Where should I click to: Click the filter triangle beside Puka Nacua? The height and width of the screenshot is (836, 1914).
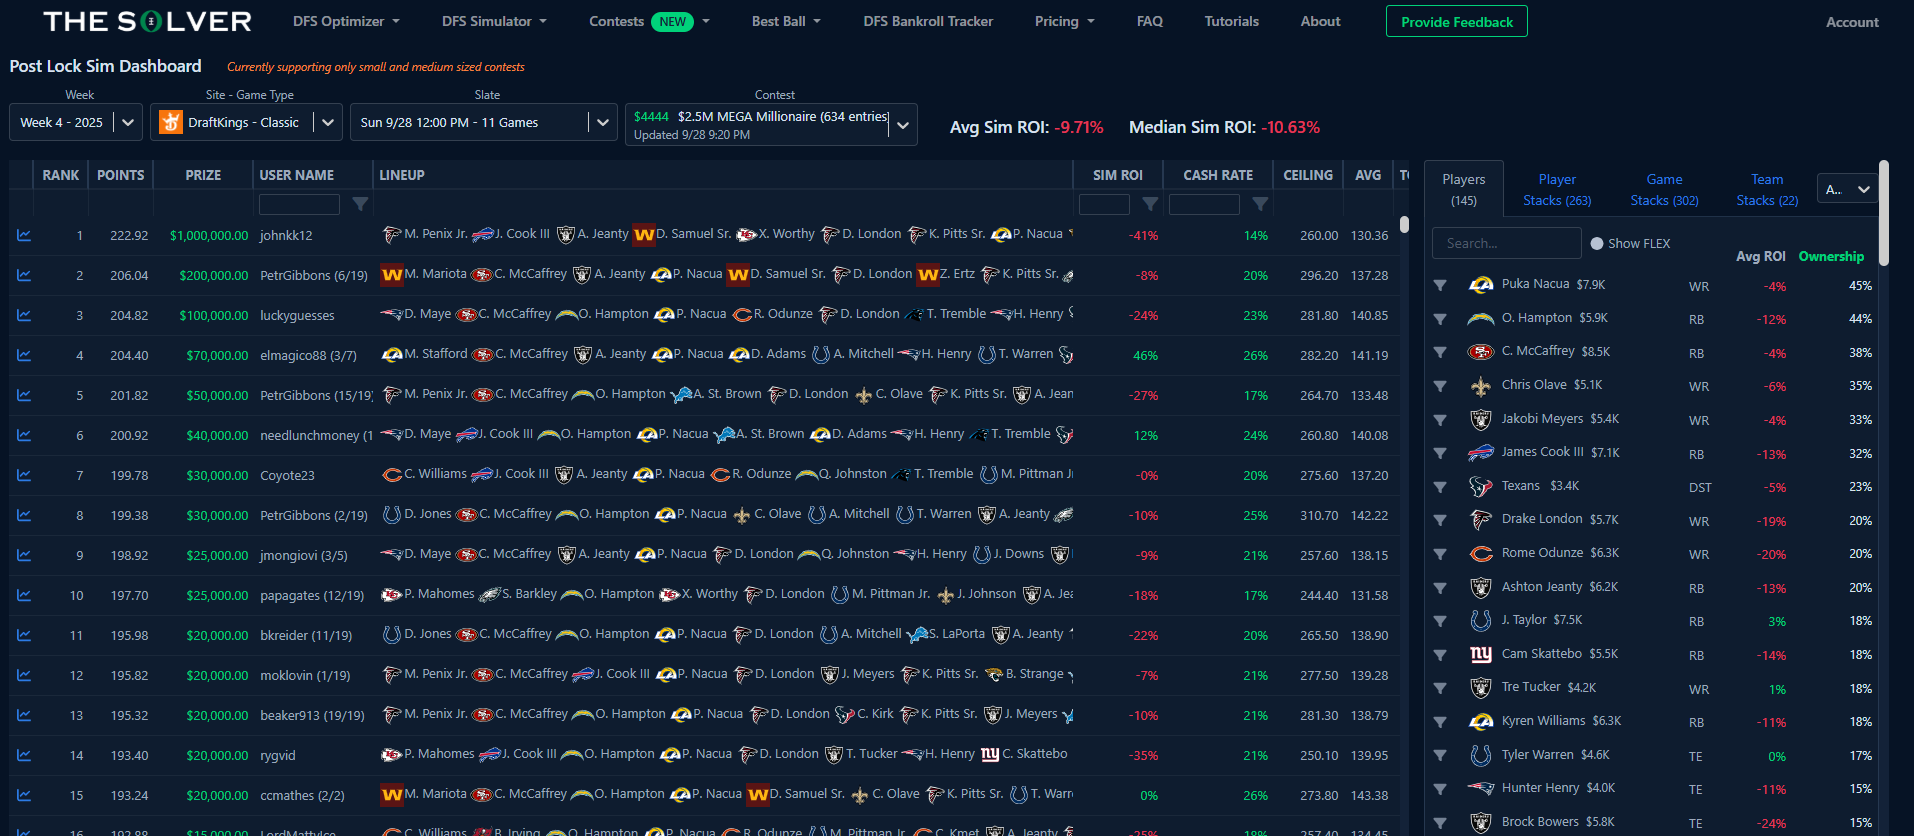1440,286
